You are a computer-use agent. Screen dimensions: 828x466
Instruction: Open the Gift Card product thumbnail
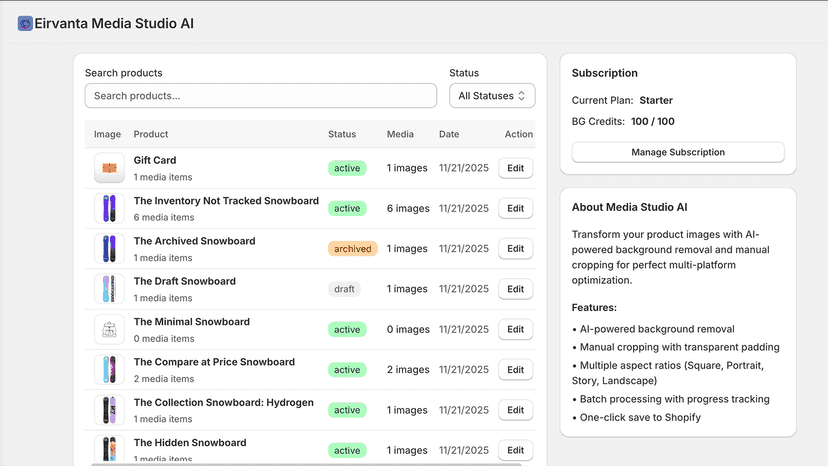(109, 168)
